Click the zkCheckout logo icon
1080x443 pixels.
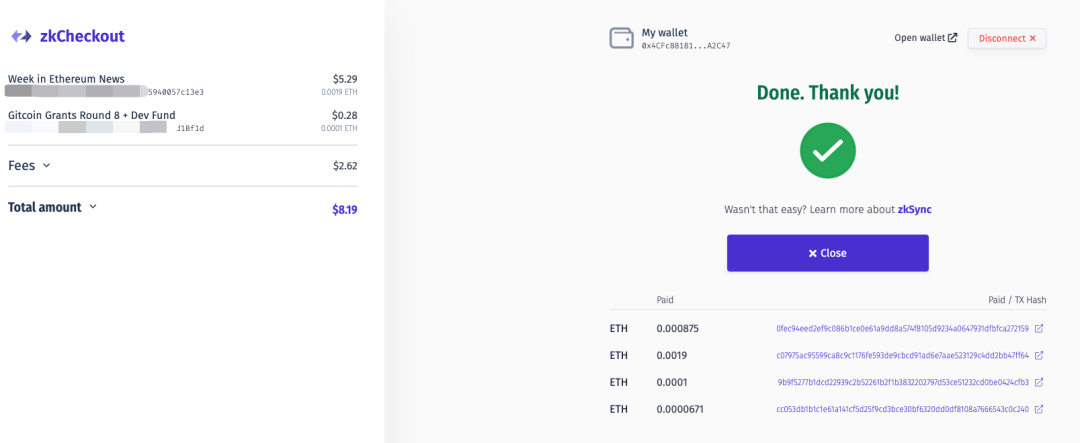pos(21,37)
